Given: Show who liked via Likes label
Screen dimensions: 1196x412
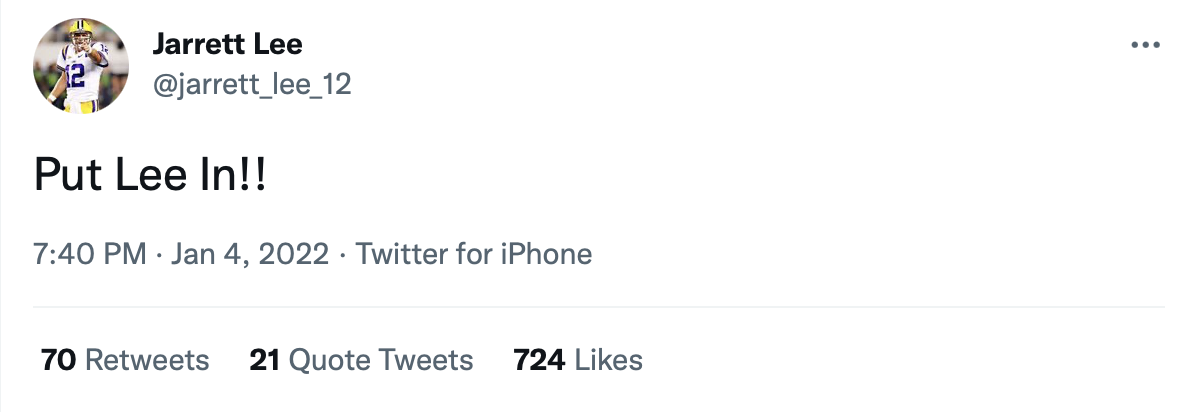Looking at the screenshot, I should pos(609,360).
